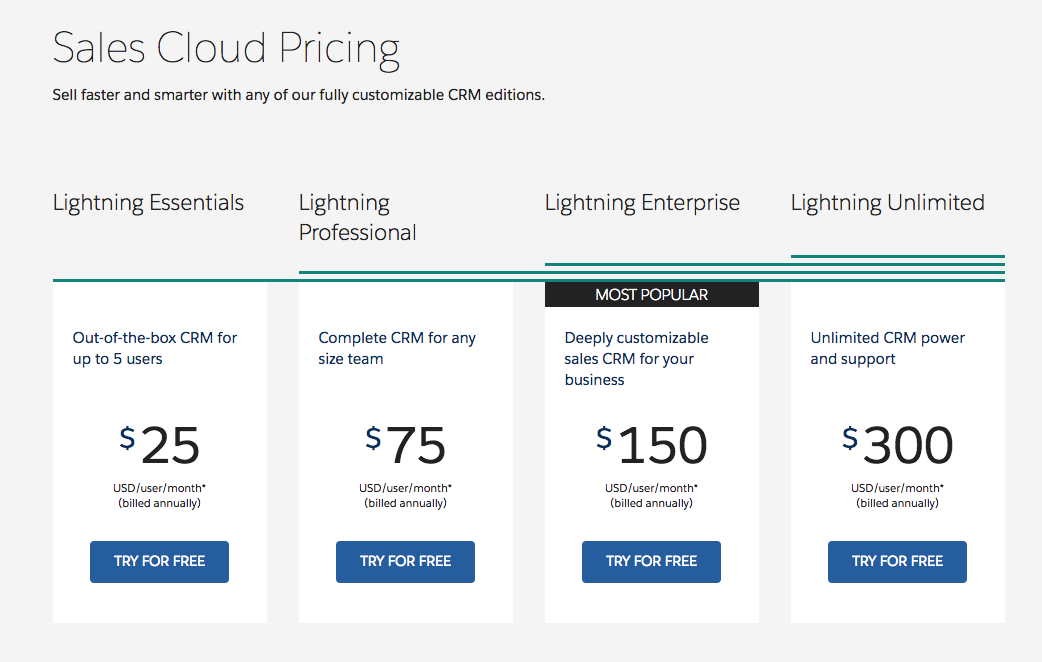Click the Most Popular badge
This screenshot has width=1042, height=662.
point(651,295)
